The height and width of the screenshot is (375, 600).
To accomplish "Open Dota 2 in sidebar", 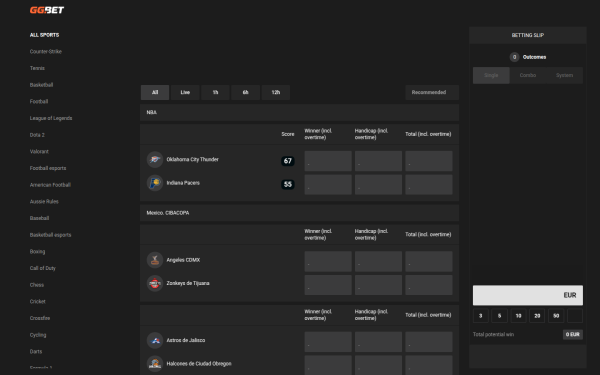I will (x=37, y=135).
